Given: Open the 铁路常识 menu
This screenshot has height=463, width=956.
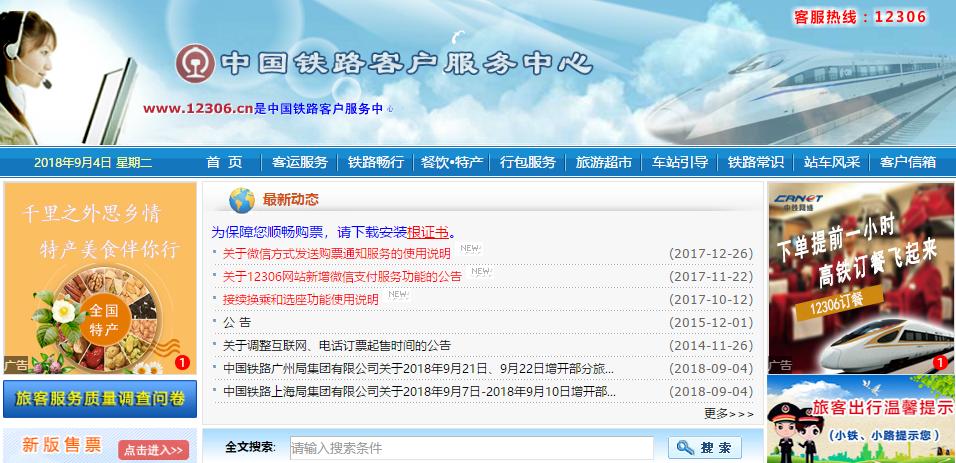Looking at the screenshot, I should [x=755, y=162].
